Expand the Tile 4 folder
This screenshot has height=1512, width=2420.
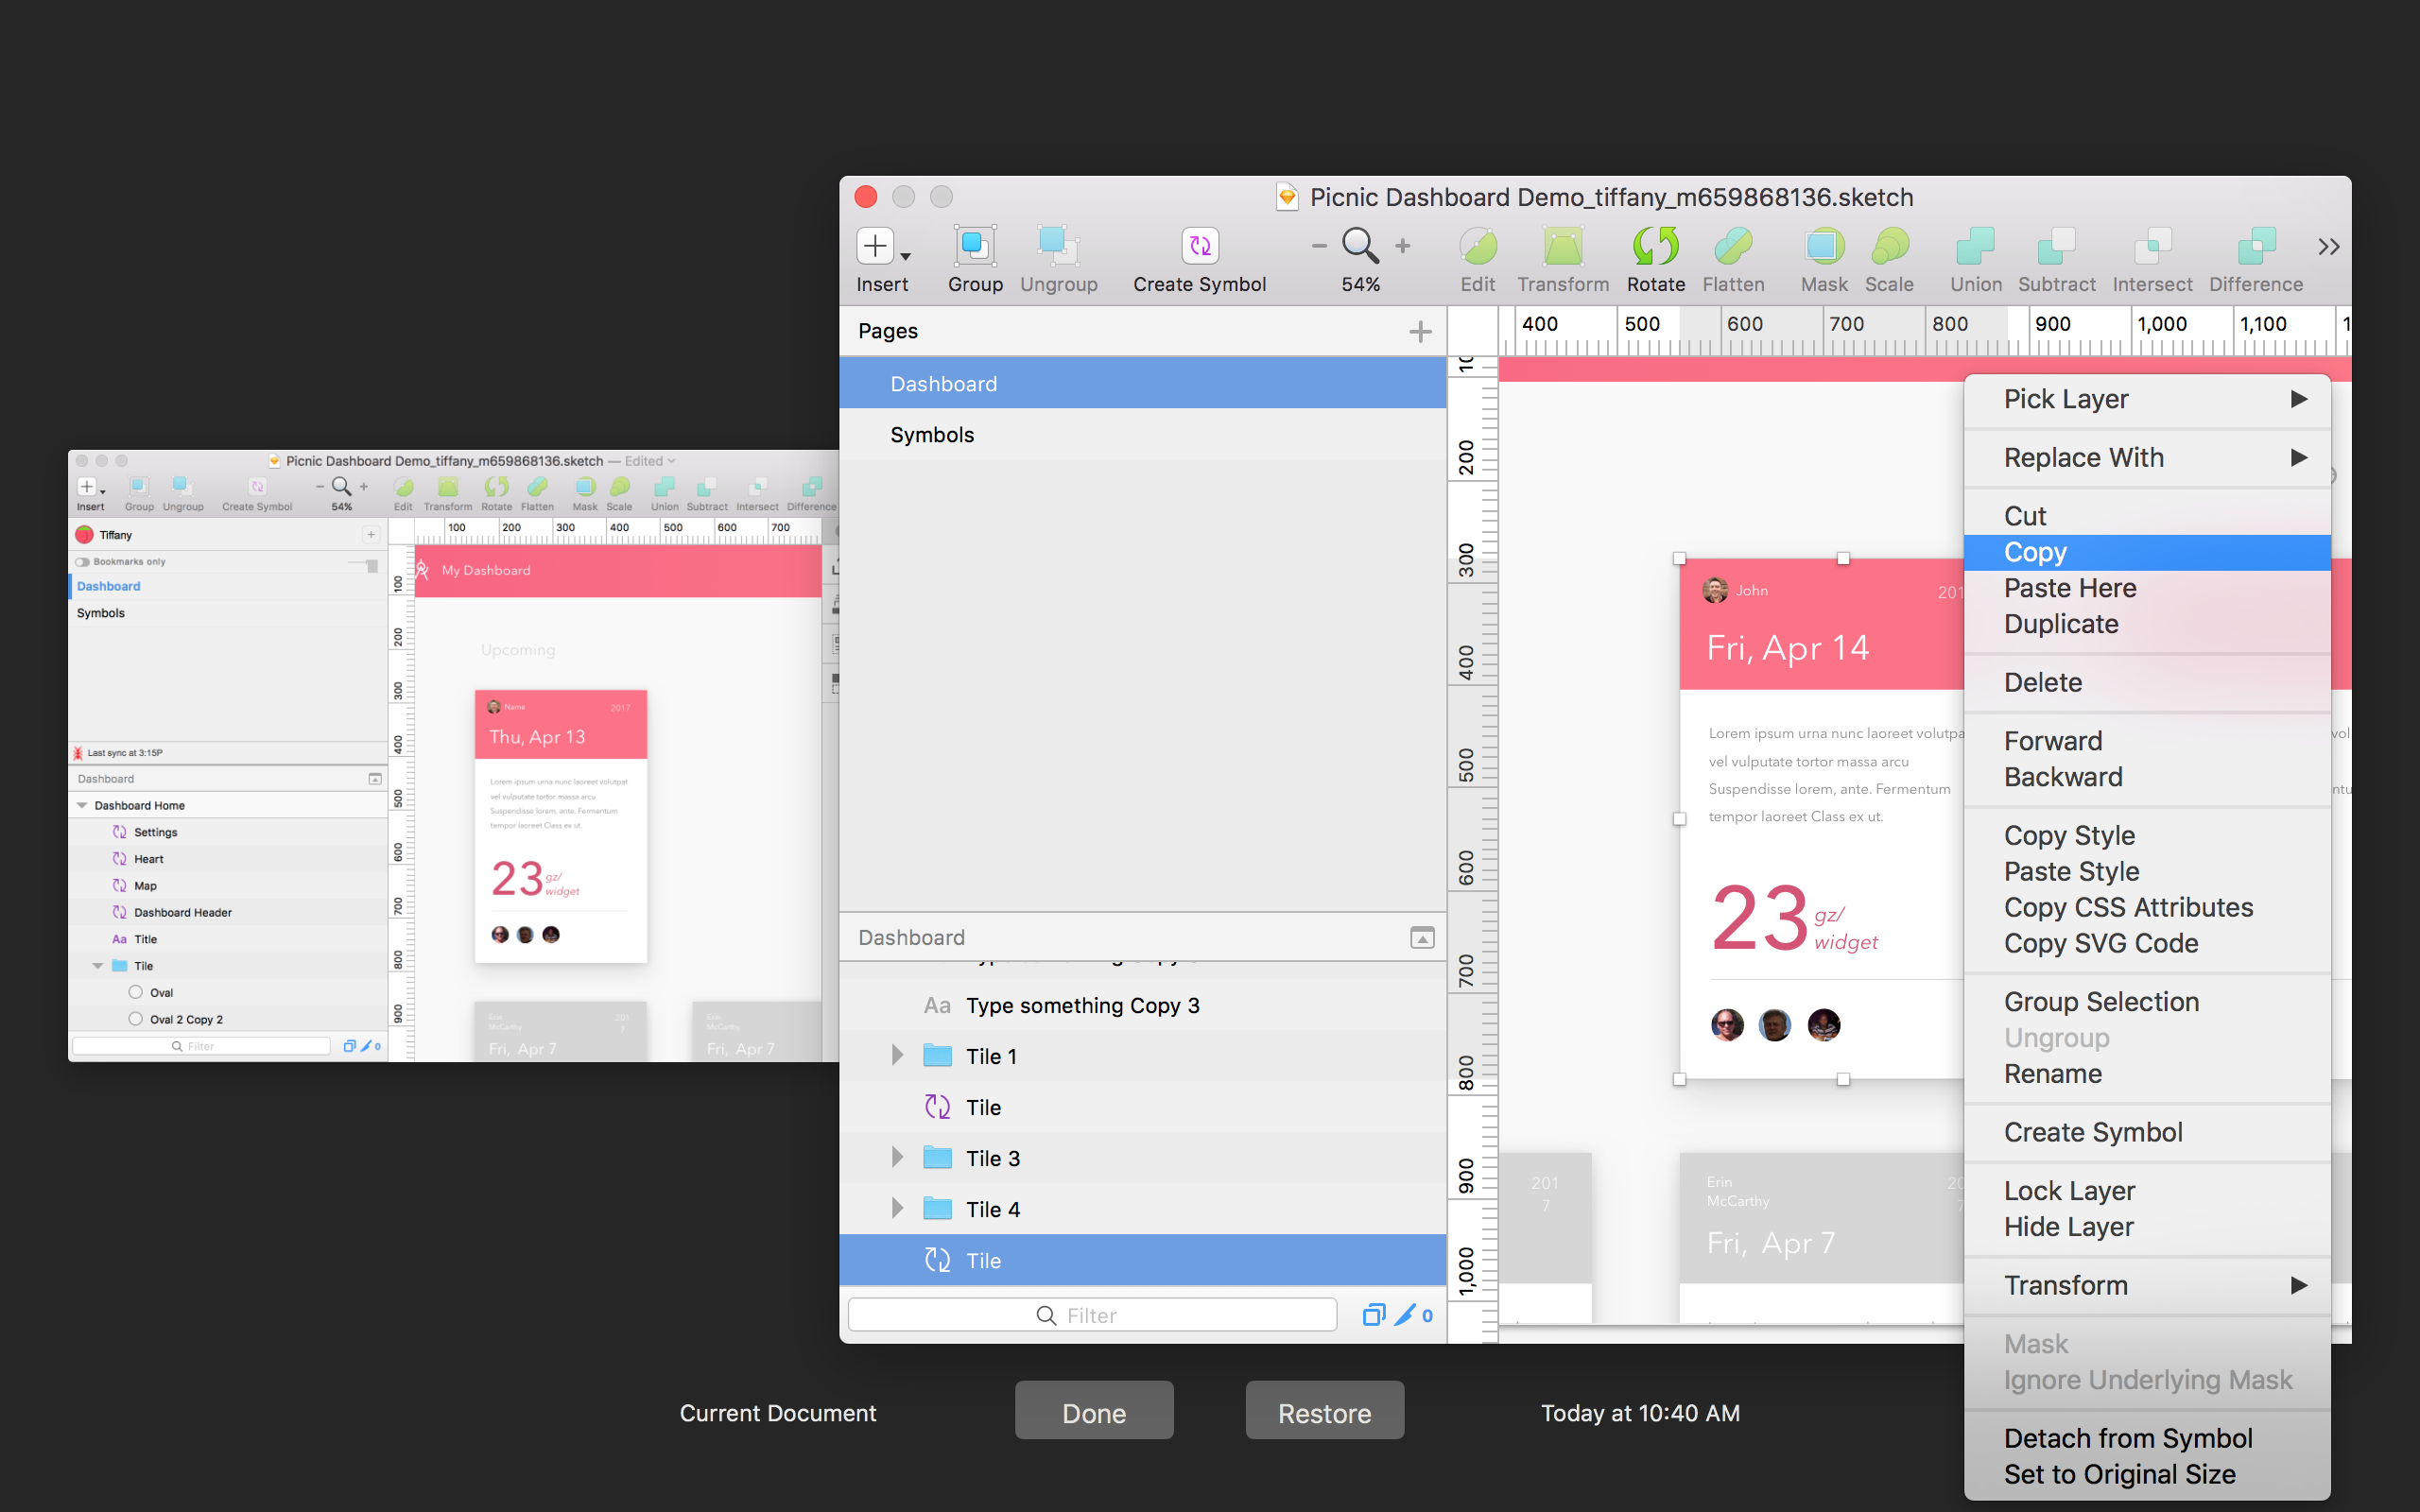coord(897,1209)
